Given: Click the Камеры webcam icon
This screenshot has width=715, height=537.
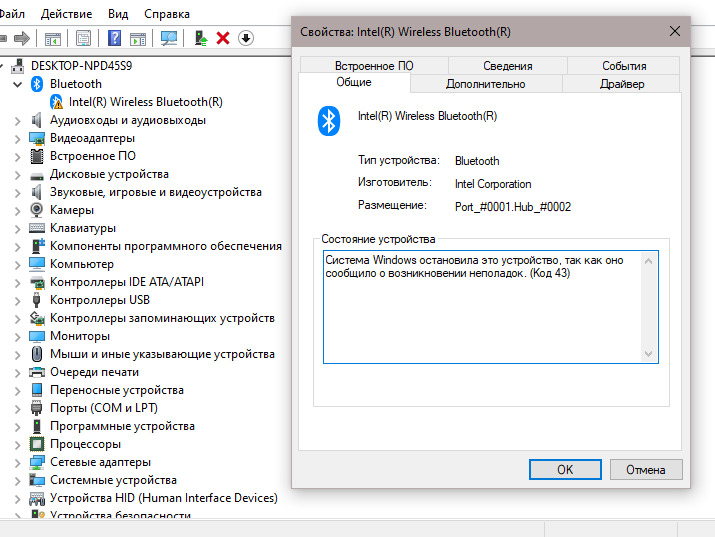Looking at the screenshot, I should point(36,210).
